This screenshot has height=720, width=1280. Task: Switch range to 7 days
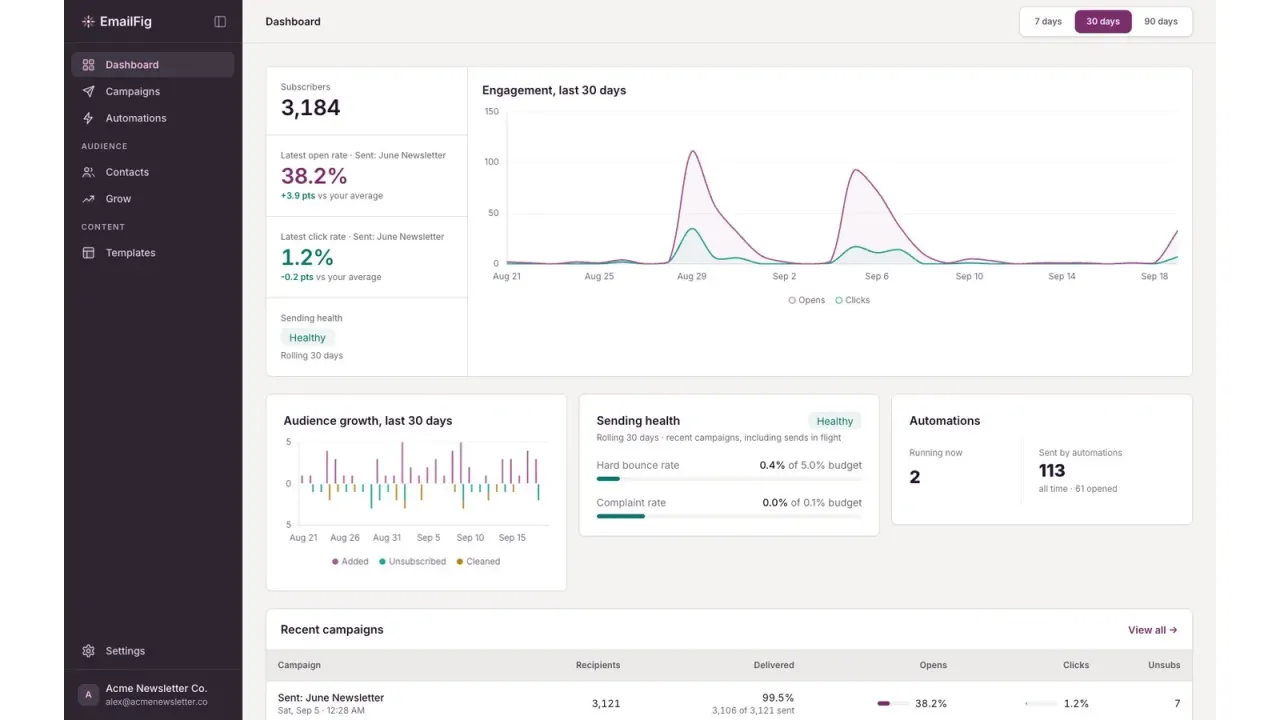(1048, 21)
